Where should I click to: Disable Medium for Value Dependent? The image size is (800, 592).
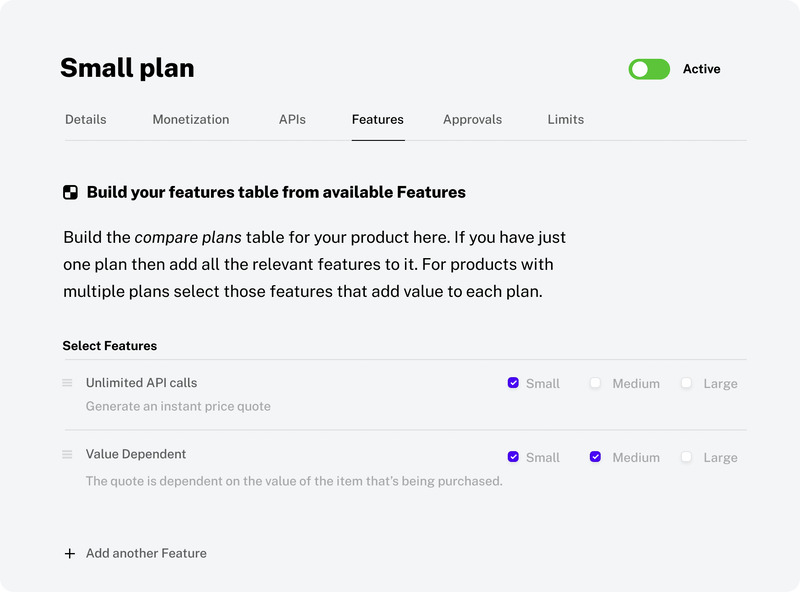[x=596, y=457]
